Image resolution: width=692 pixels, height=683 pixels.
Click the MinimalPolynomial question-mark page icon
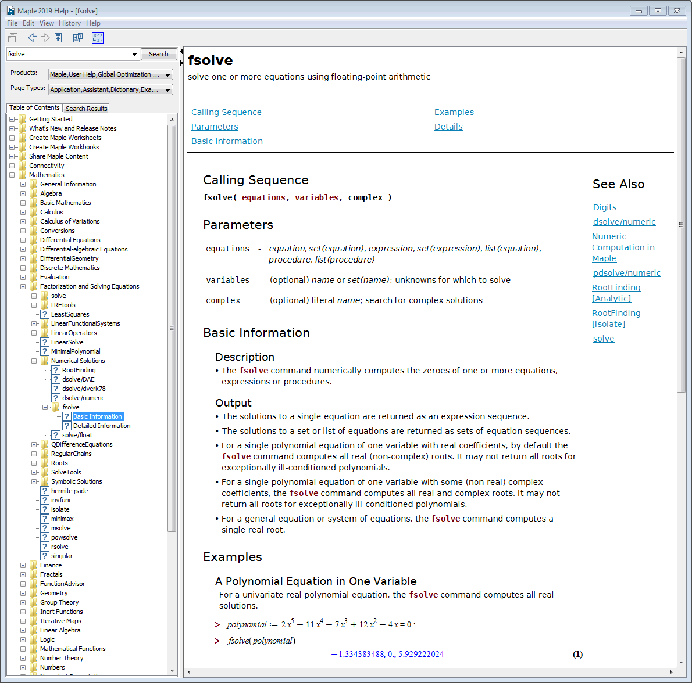[x=44, y=351]
